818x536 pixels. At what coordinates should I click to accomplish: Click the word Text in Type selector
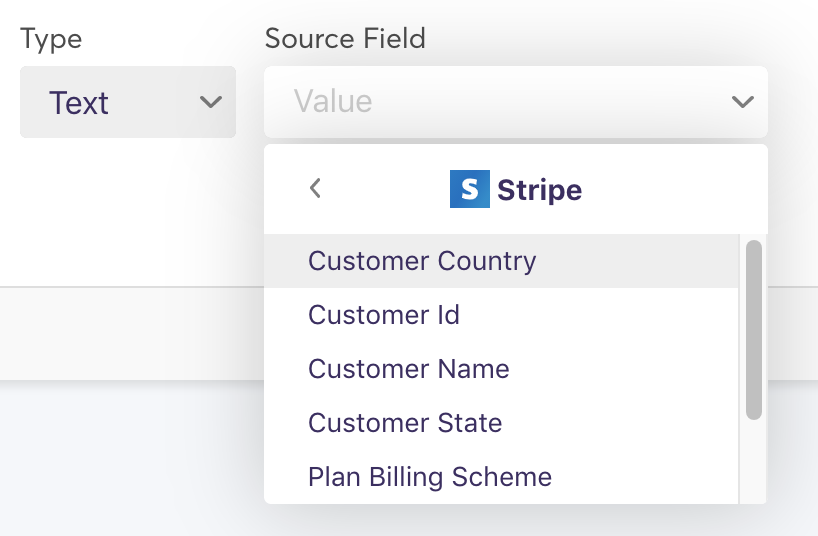[x=79, y=103]
